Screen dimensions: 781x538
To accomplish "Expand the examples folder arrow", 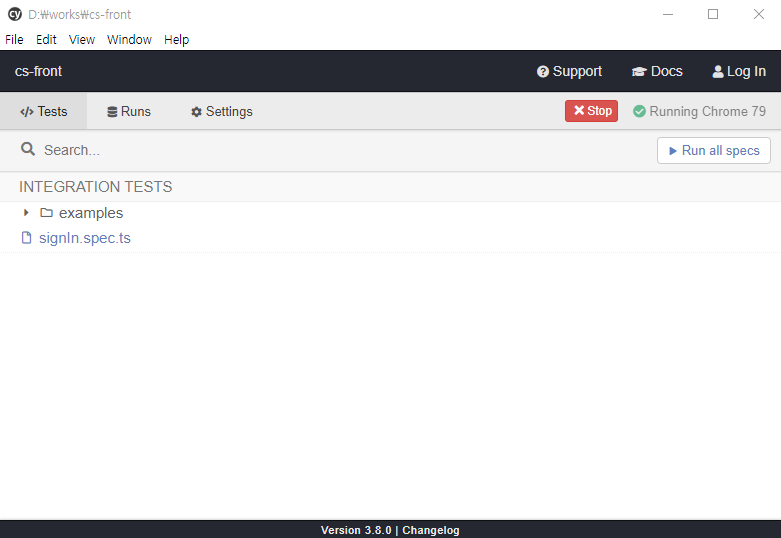I will pyautogui.click(x=26, y=213).
